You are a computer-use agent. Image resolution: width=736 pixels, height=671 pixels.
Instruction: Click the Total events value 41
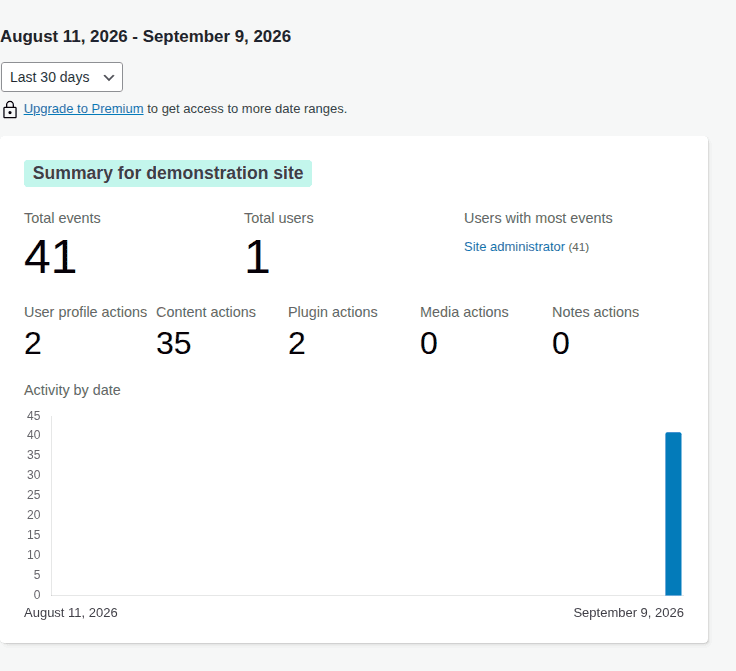(x=50, y=257)
